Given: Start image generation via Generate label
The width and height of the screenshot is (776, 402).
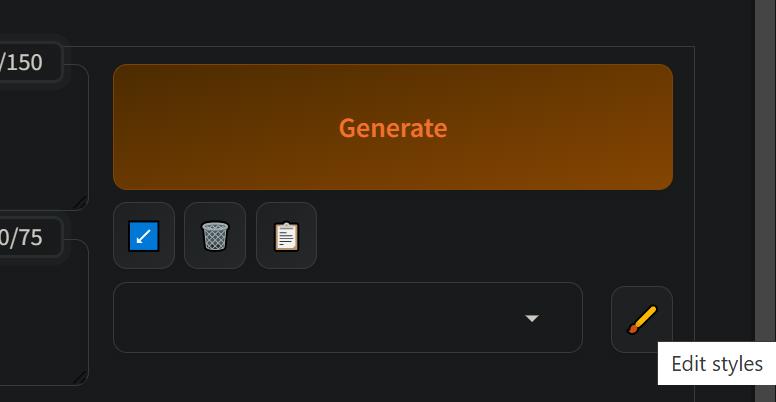Looking at the screenshot, I should [x=393, y=128].
